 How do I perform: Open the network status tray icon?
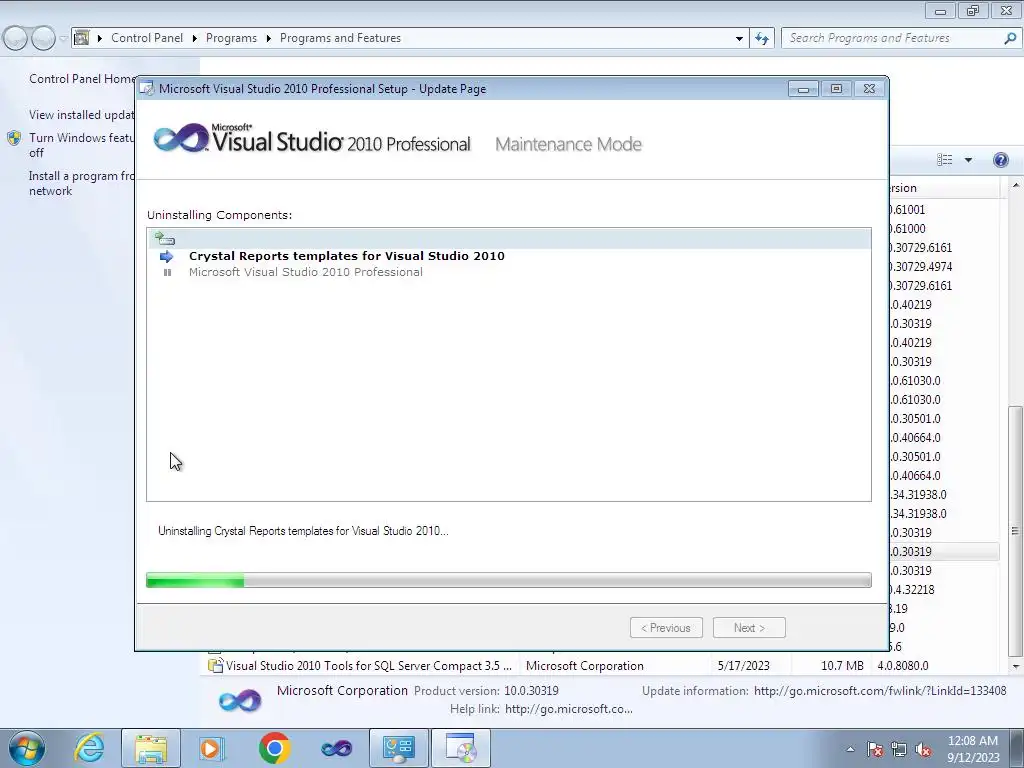pyautogui.click(x=899, y=749)
